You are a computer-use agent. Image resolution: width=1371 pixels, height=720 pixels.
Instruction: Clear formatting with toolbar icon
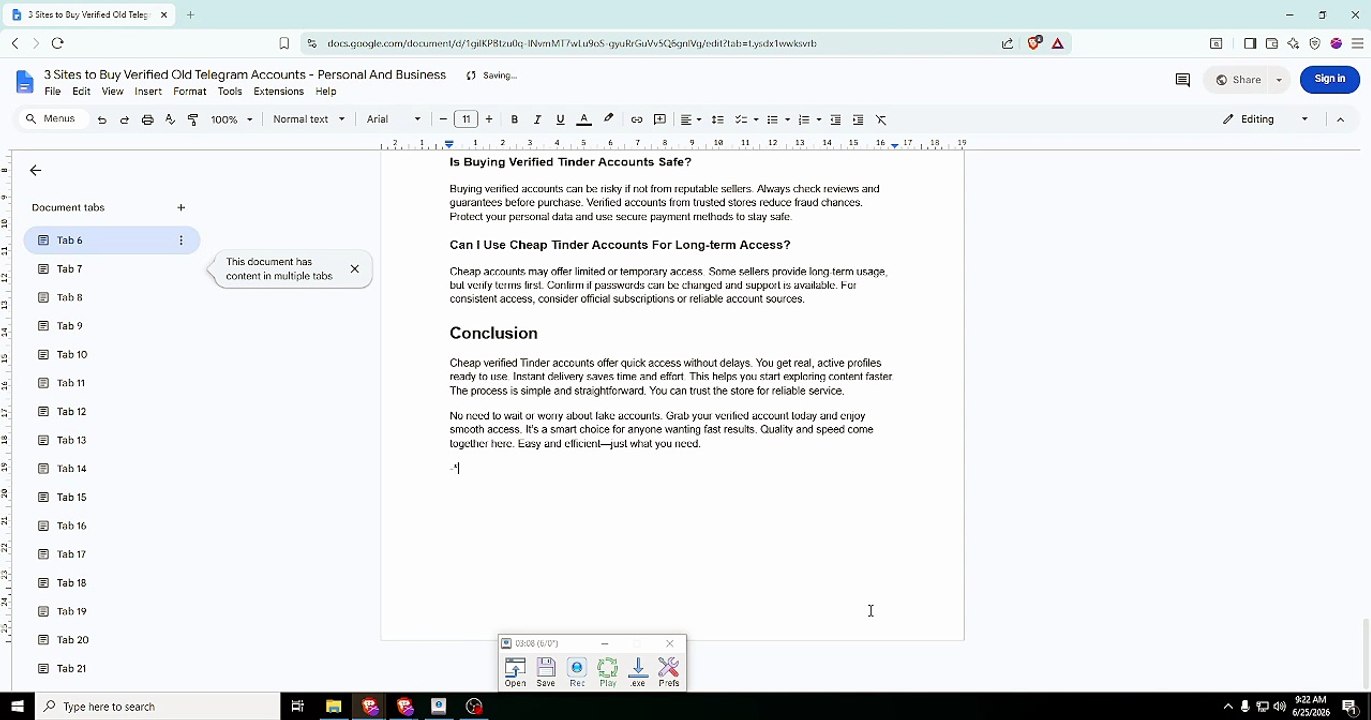pos(881,120)
